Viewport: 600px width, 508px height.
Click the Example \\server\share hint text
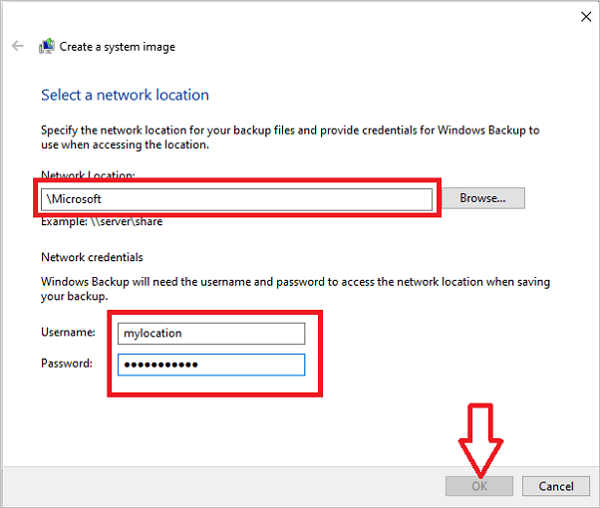point(101,221)
